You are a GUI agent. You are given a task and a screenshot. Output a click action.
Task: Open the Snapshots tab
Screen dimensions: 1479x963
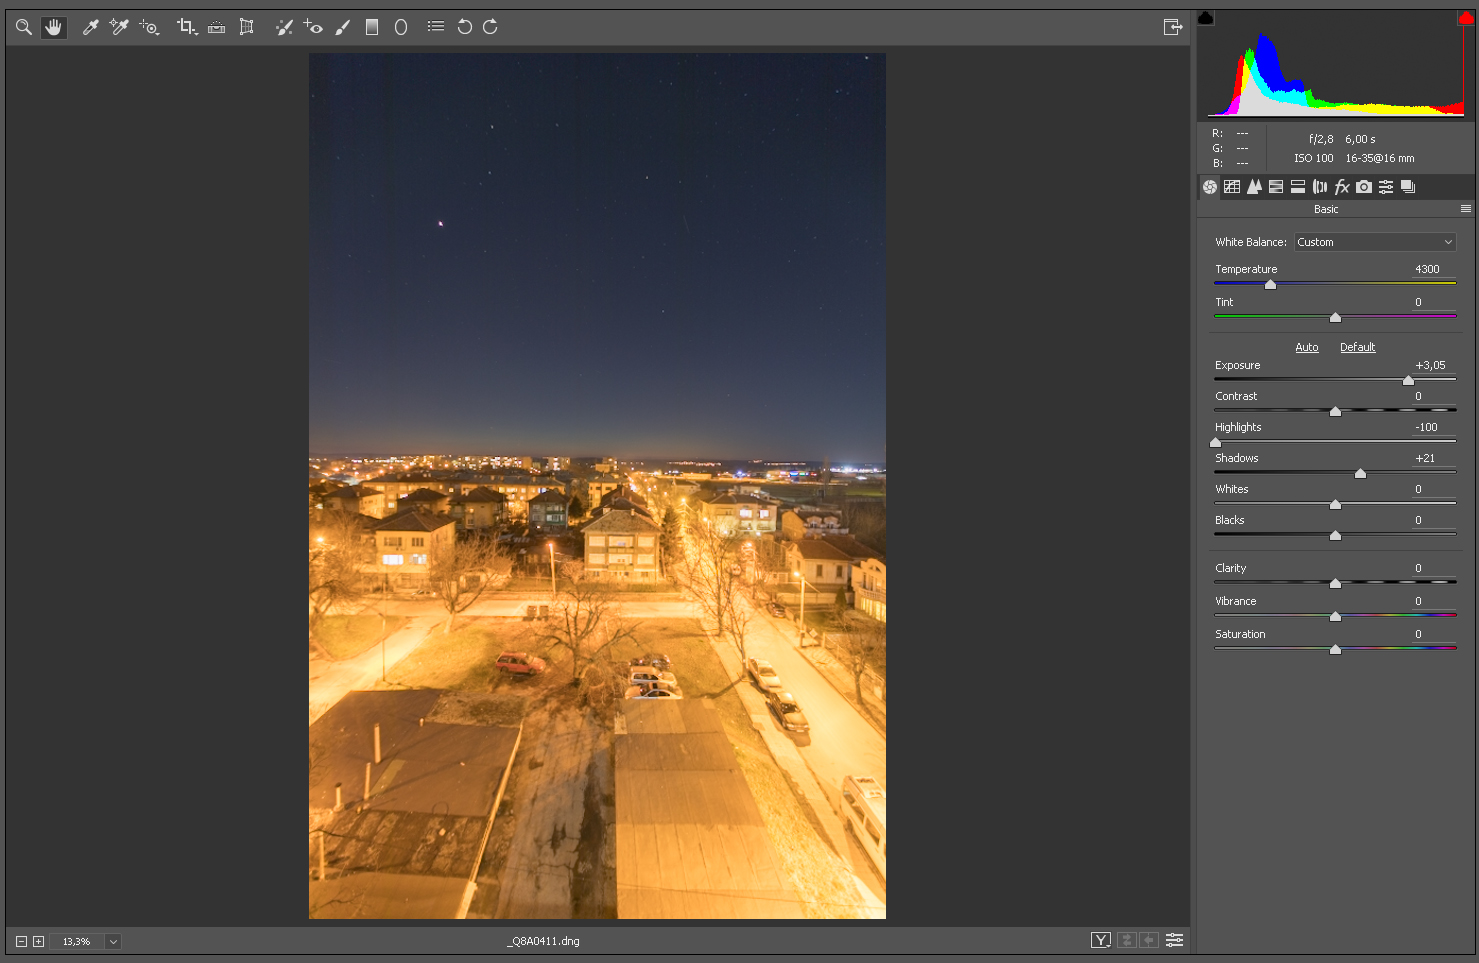point(1408,187)
